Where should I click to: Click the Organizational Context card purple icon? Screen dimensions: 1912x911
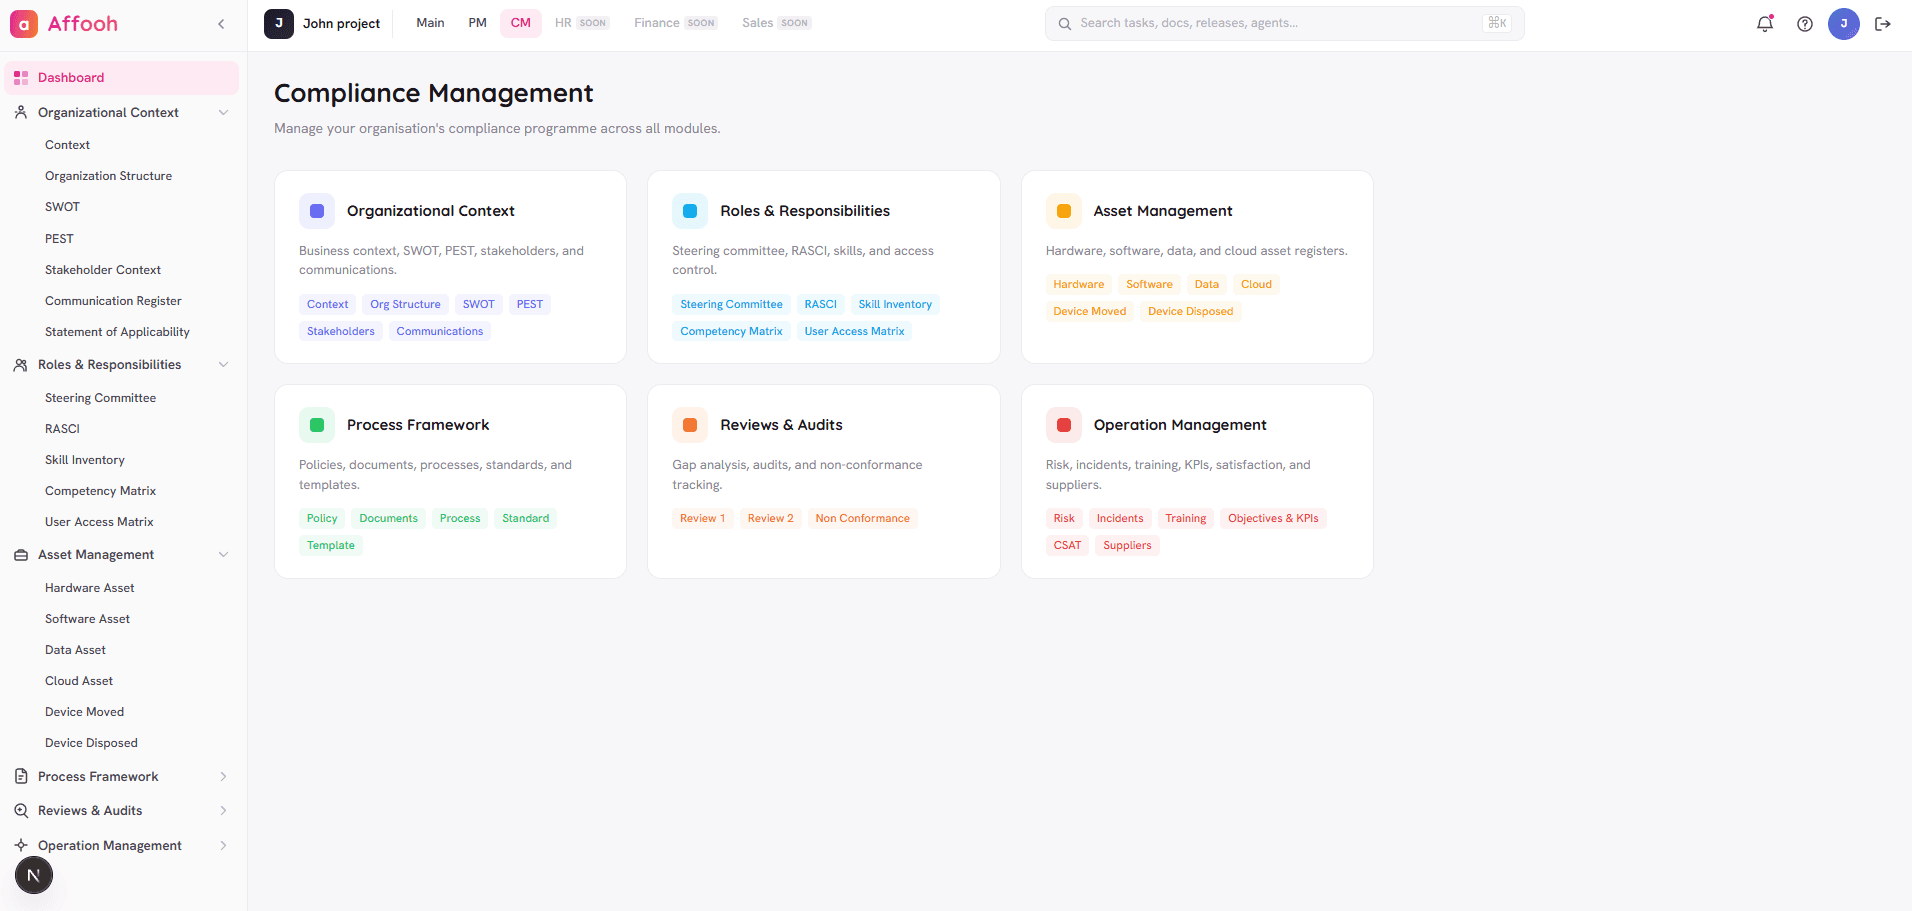[x=317, y=211]
